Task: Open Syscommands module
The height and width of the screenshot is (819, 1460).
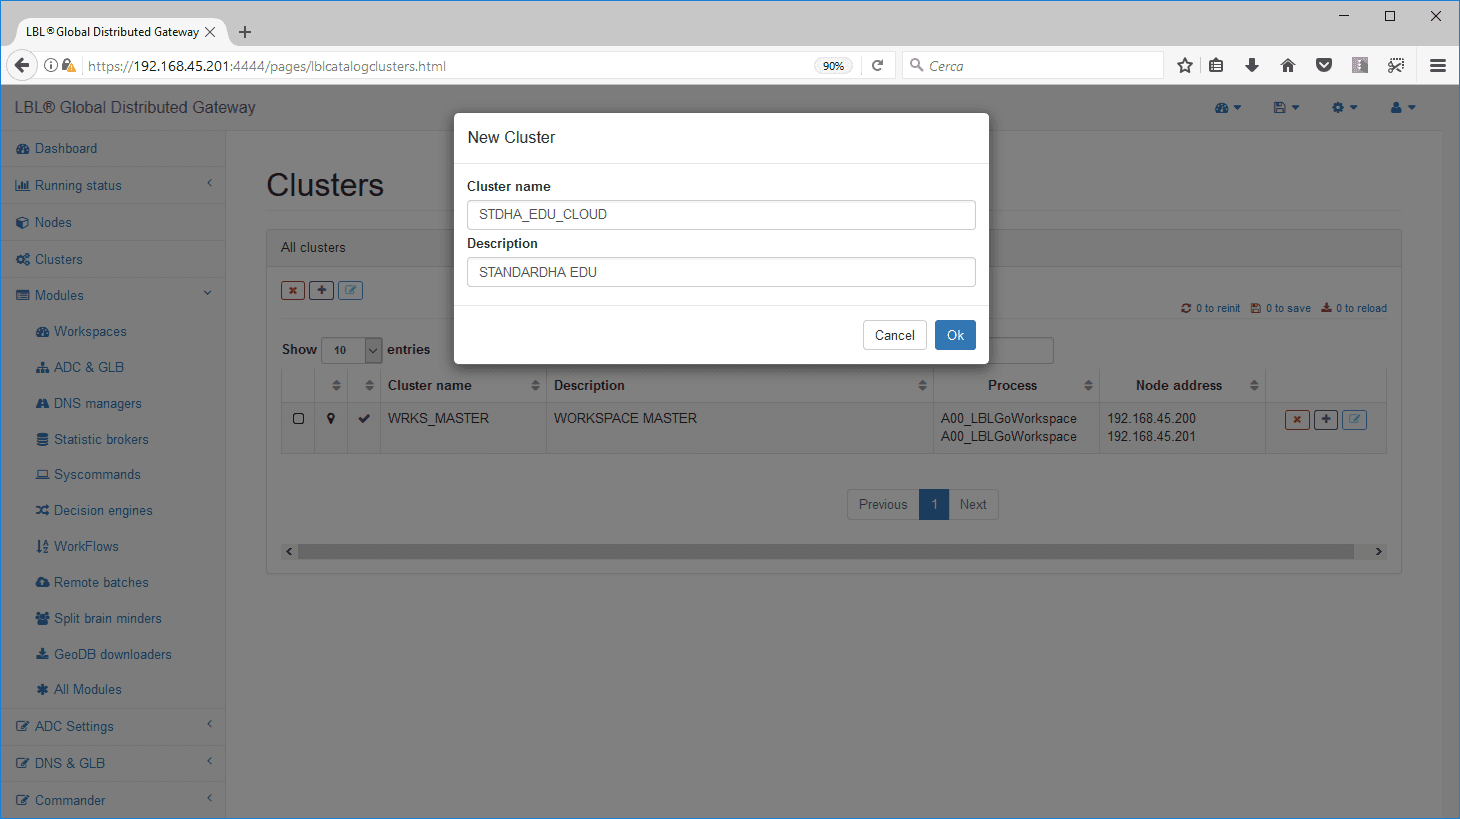Action: pos(97,474)
